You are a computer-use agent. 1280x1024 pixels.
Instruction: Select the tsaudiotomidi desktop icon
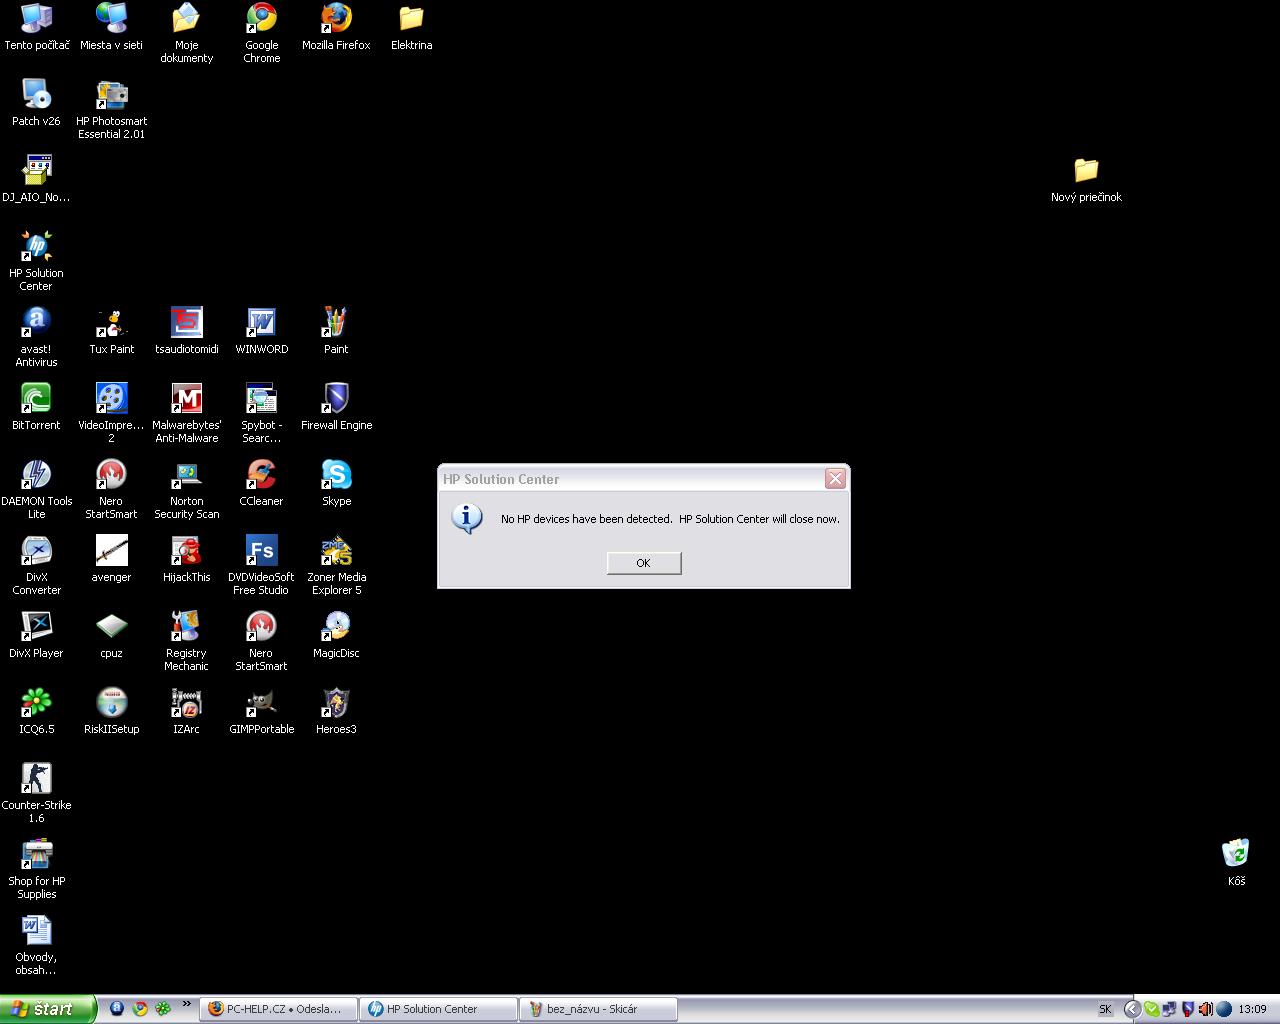(186, 331)
